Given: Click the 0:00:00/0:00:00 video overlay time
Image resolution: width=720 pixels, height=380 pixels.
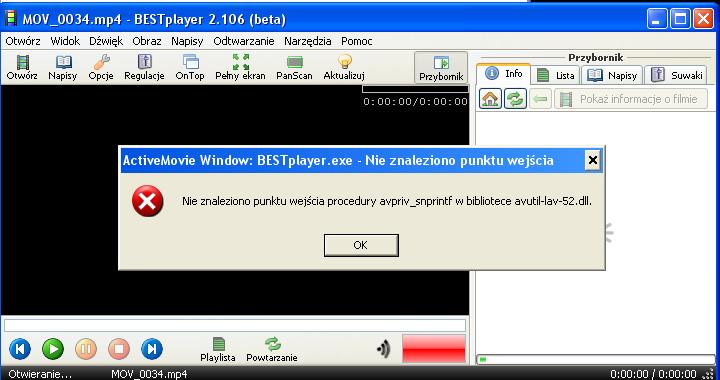Looking at the screenshot, I should (x=416, y=101).
